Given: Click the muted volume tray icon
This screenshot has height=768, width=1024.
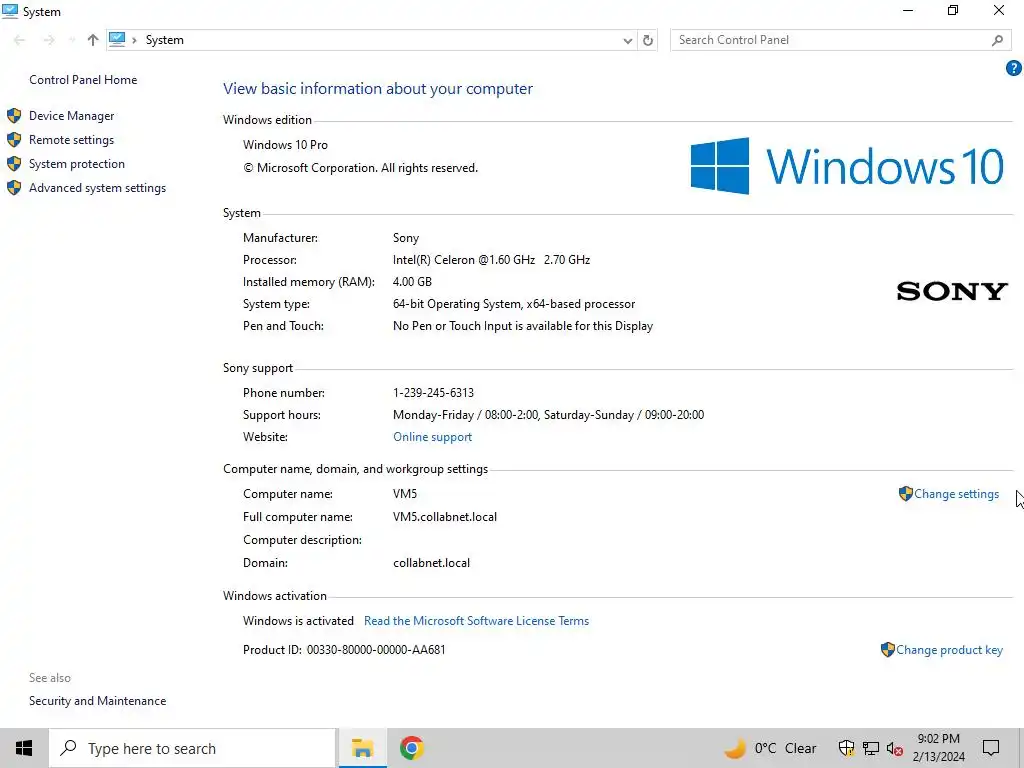Looking at the screenshot, I should (x=895, y=749).
